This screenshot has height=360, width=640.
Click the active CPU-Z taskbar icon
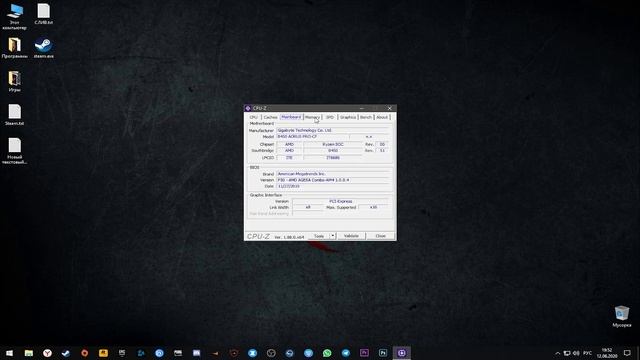tap(402, 353)
